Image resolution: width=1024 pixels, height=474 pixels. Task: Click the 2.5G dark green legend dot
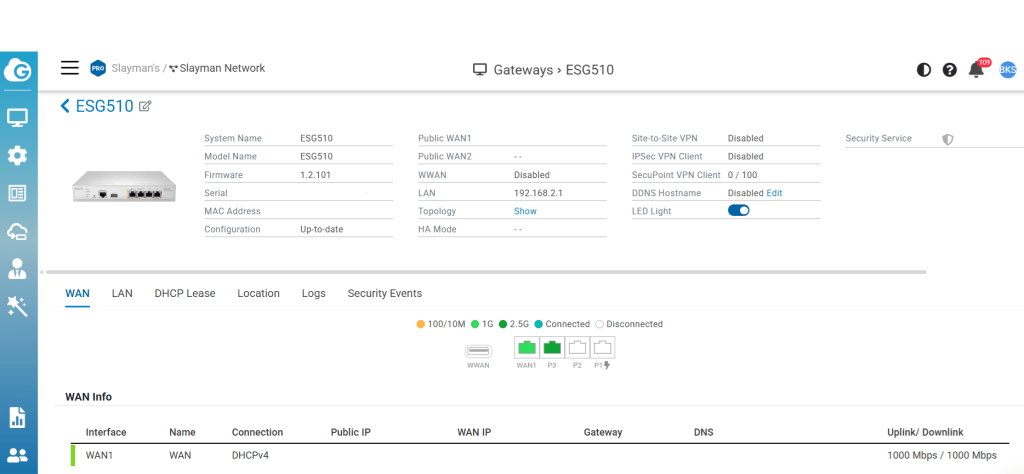[x=503, y=324]
